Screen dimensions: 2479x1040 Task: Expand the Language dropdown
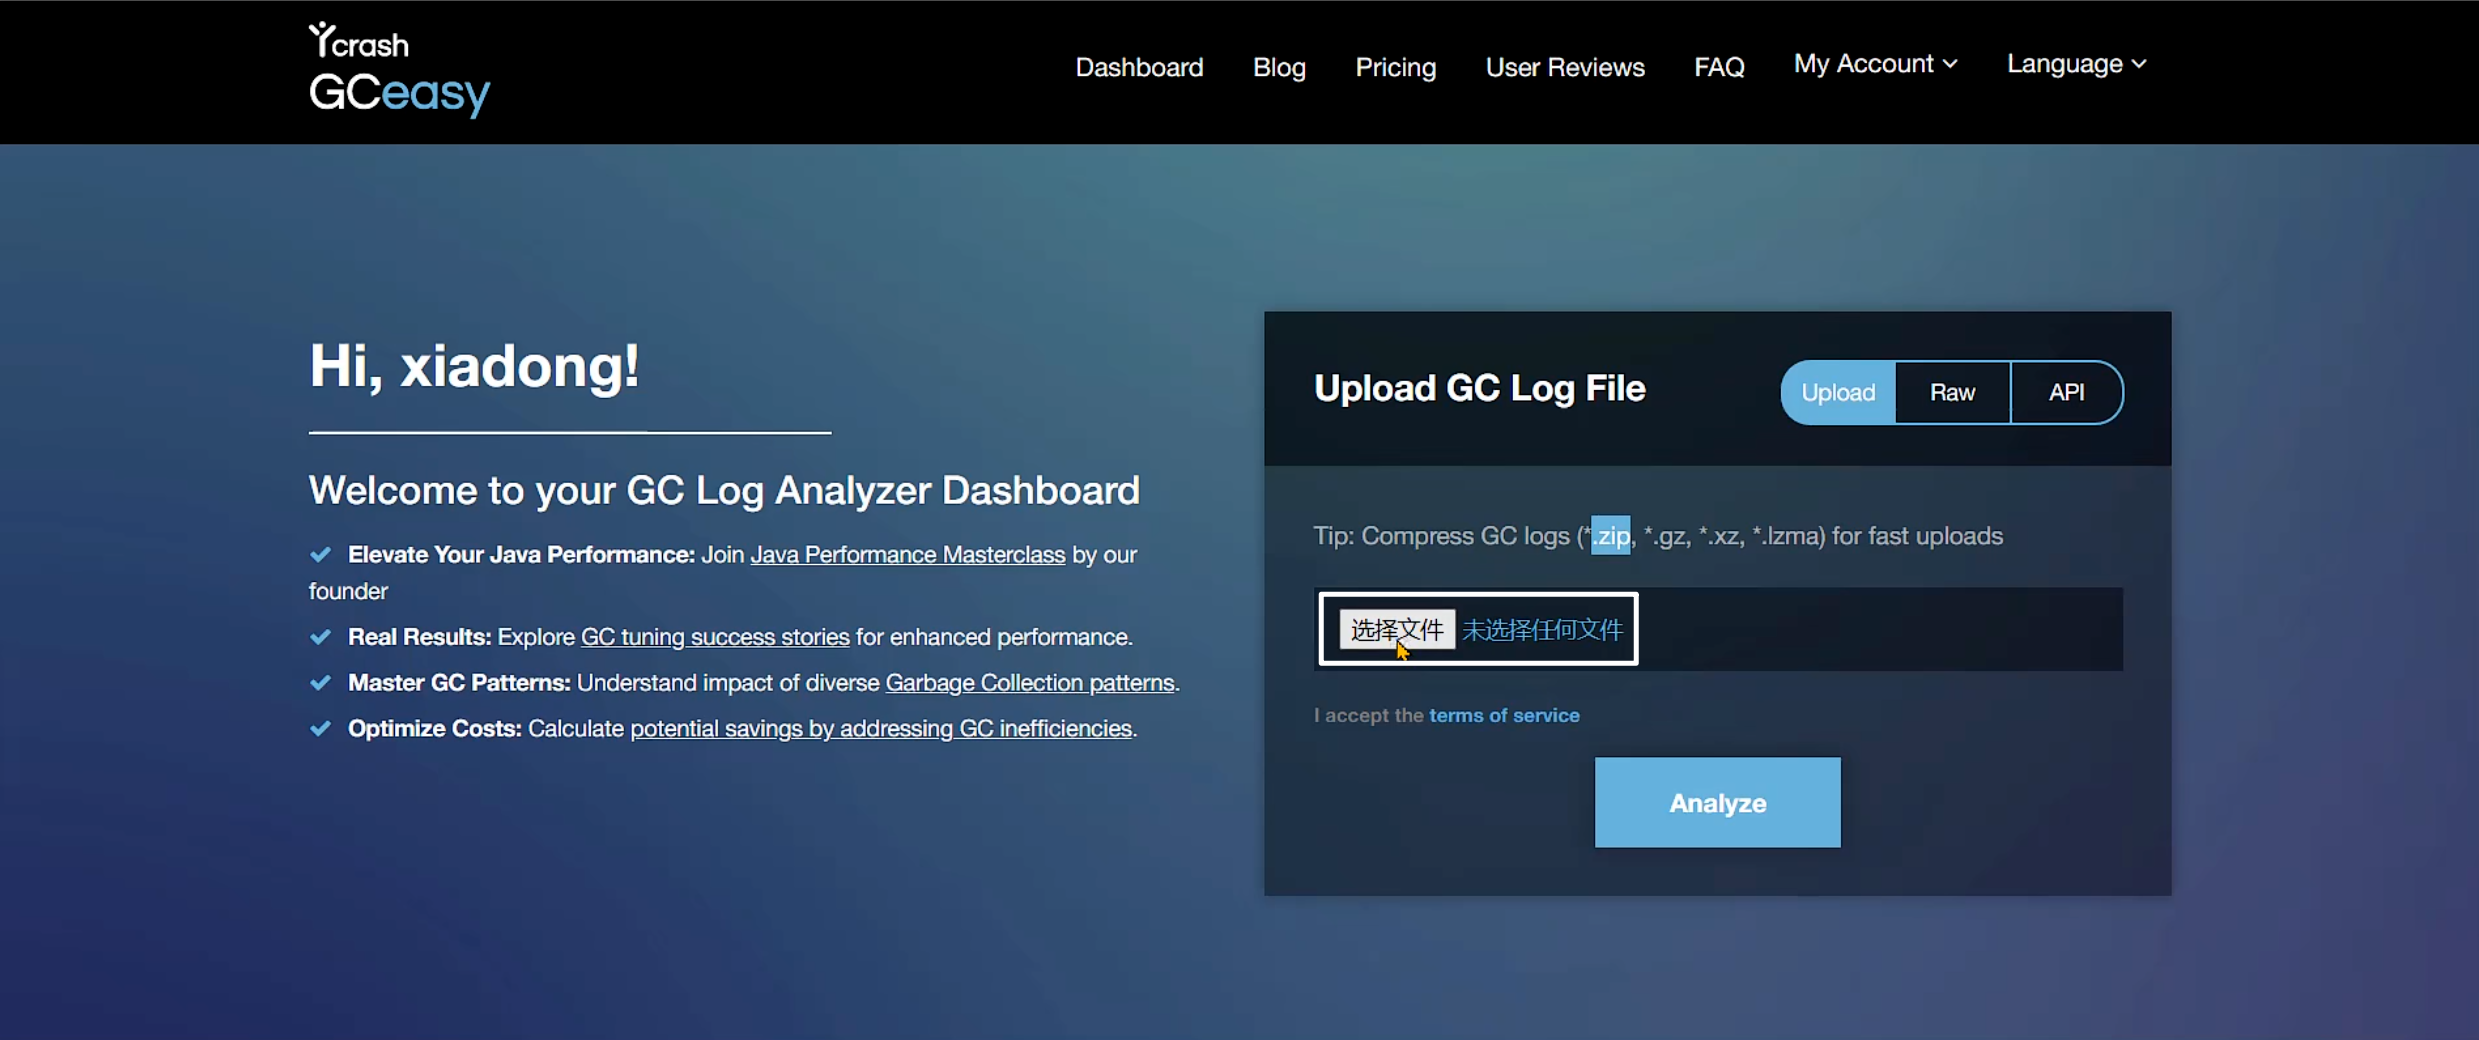(2076, 64)
